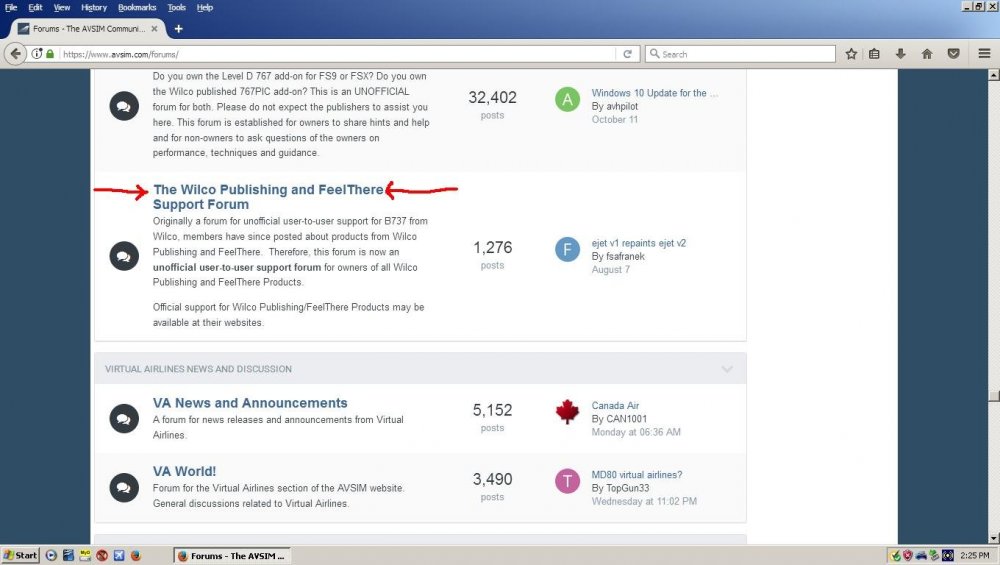Open ejet v1 repaints ejet v2 topic
1000x565 pixels.
(638, 243)
